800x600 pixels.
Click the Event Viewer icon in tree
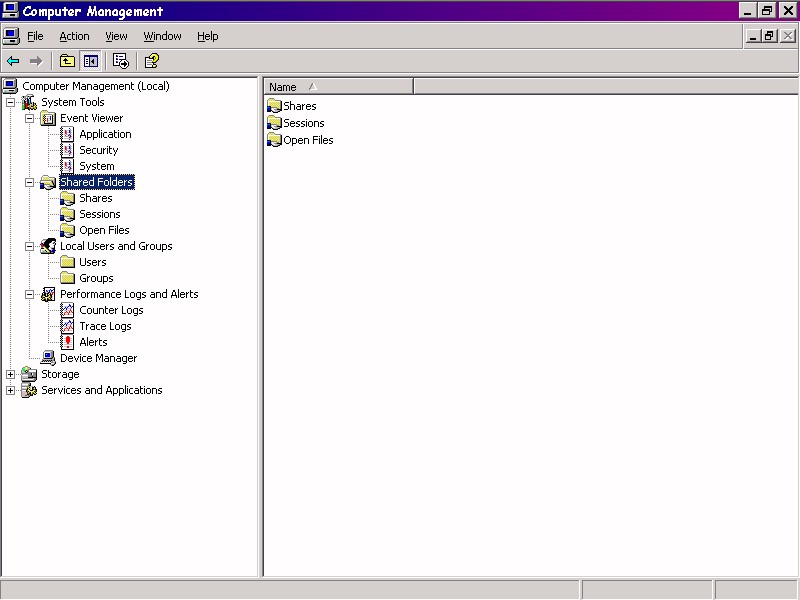pos(48,118)
